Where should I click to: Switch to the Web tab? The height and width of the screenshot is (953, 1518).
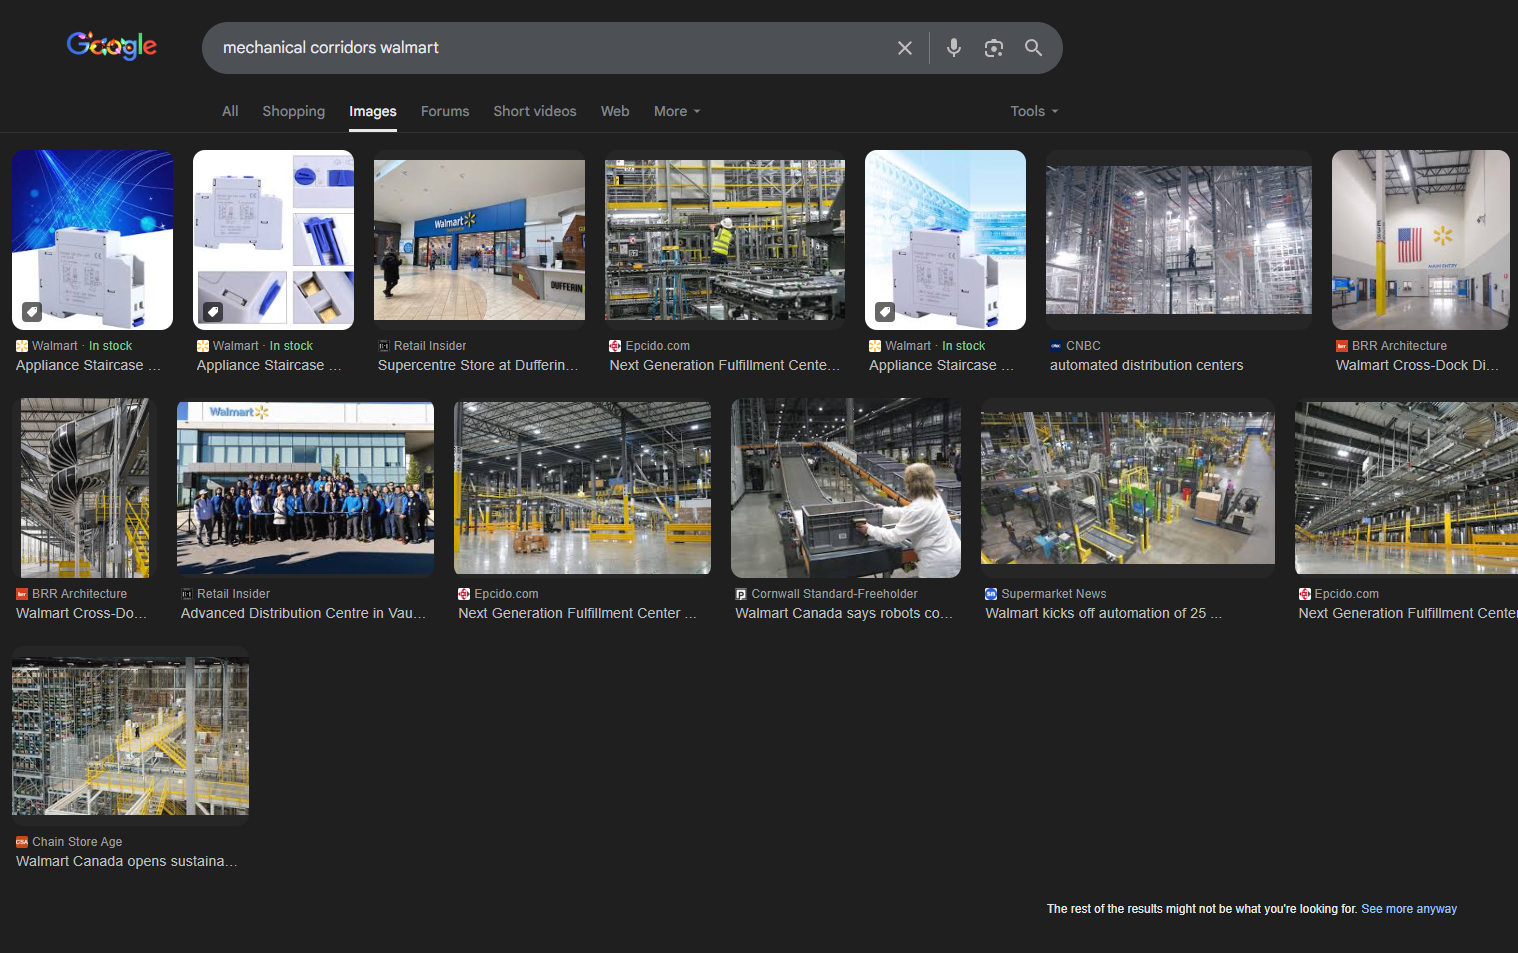click(x=615, y=111)
